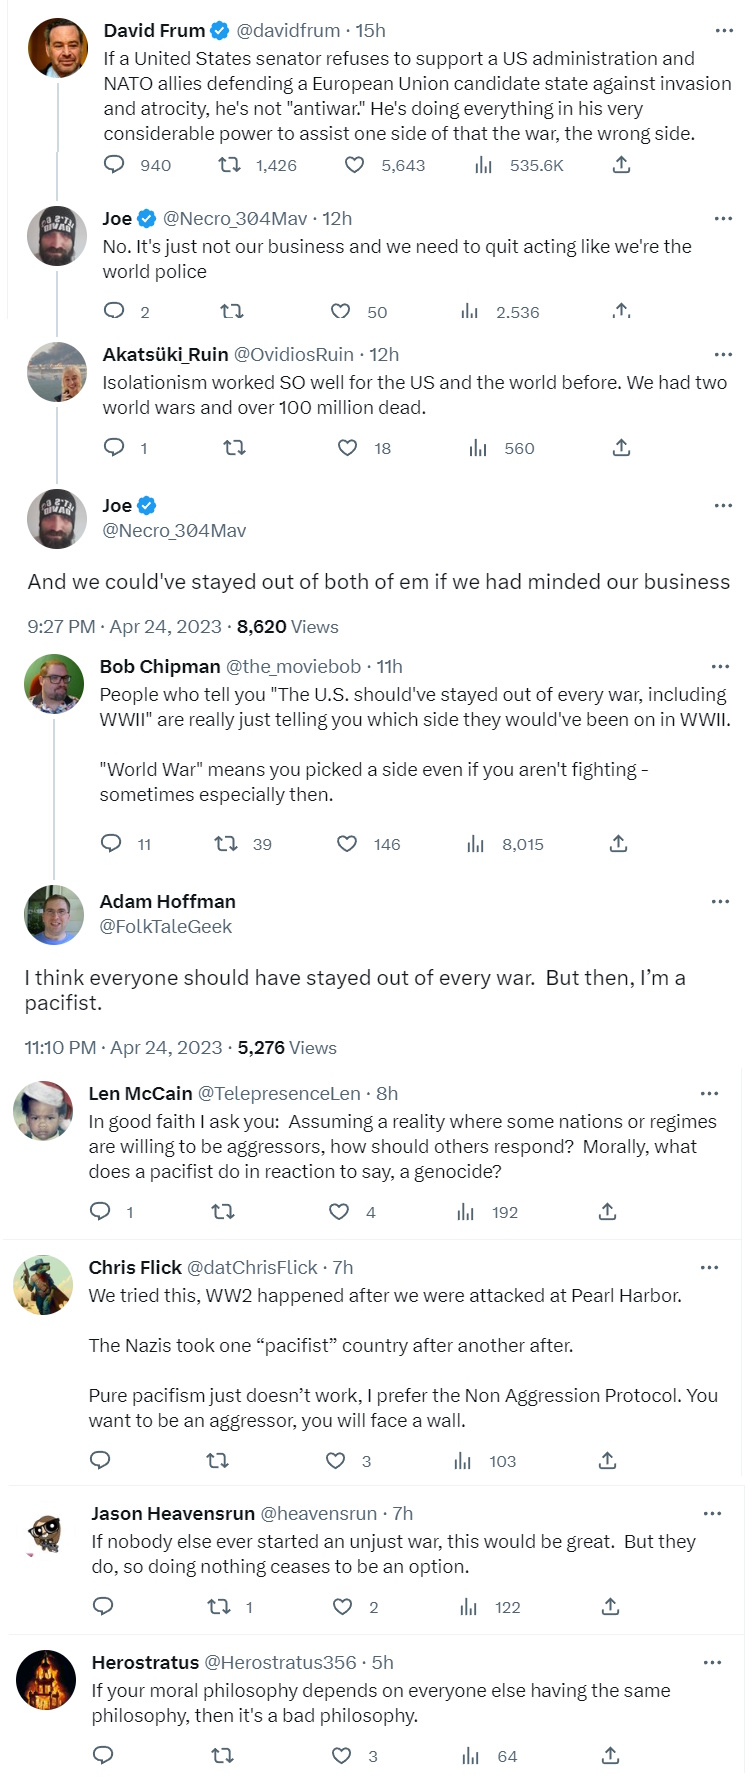Open more options on David Frum's tweet
Screen dimensions: 749x1778
pyautogui.click(x=724, y=31)
